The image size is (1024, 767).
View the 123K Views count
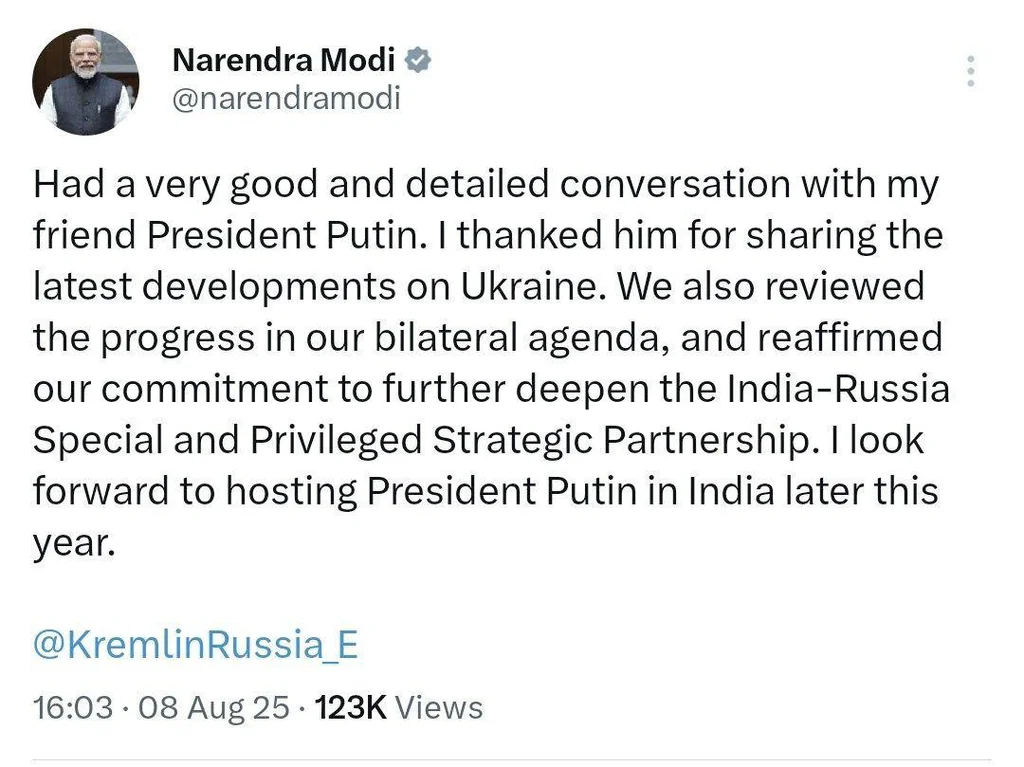pyautogui.click(x=398, y=708)
